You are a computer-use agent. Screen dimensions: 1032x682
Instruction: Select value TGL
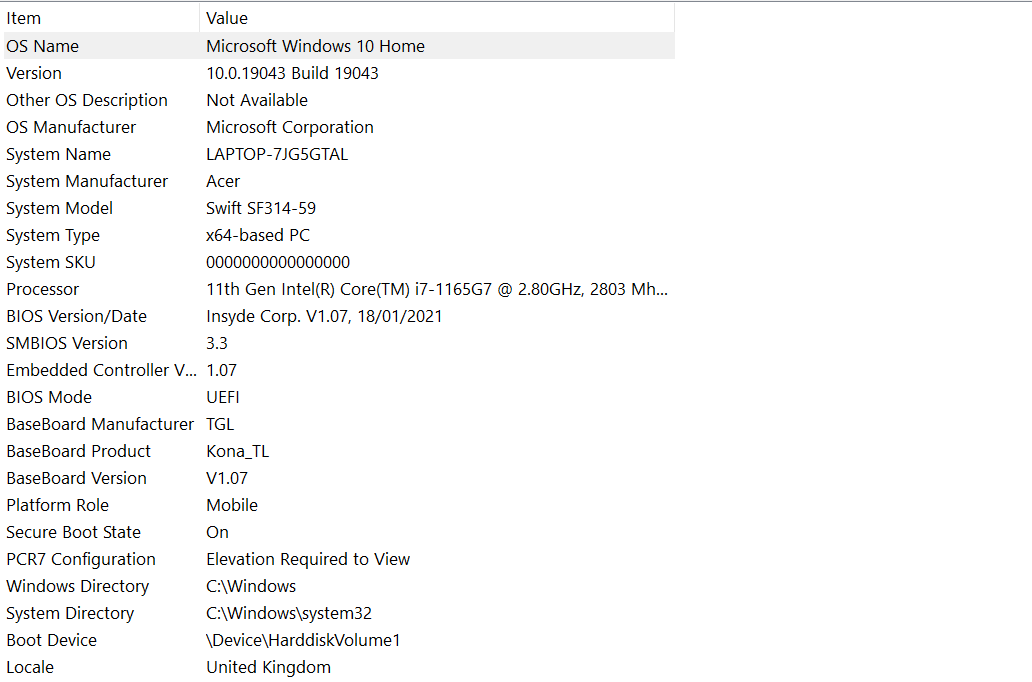(220, 424)
